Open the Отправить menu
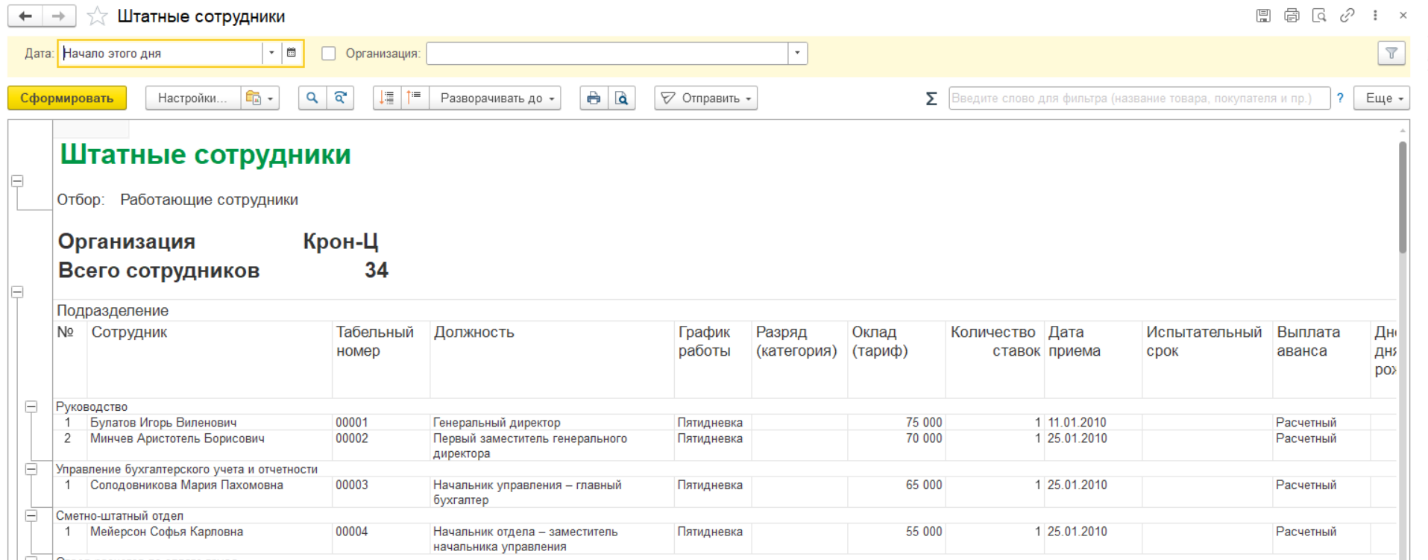 coord(706,98)
